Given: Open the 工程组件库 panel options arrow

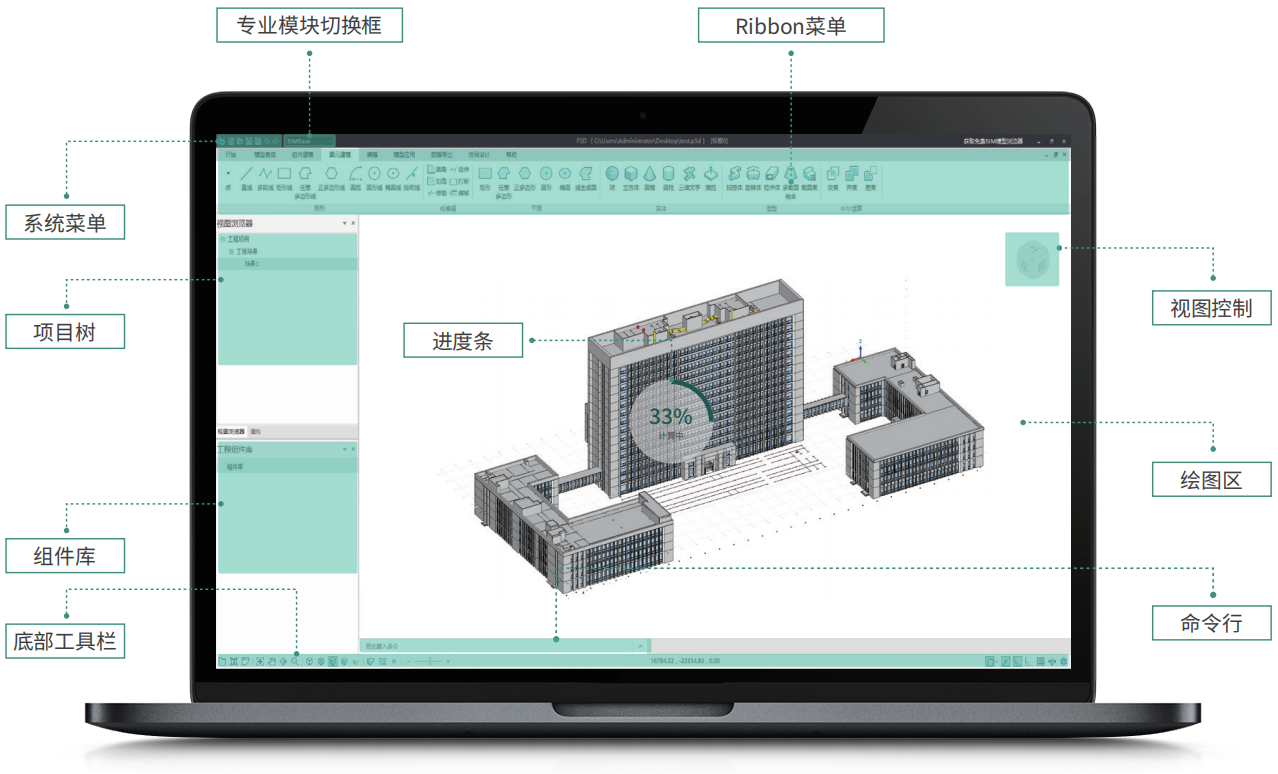Looking at the screenshot, I should [x=345, y=449].
